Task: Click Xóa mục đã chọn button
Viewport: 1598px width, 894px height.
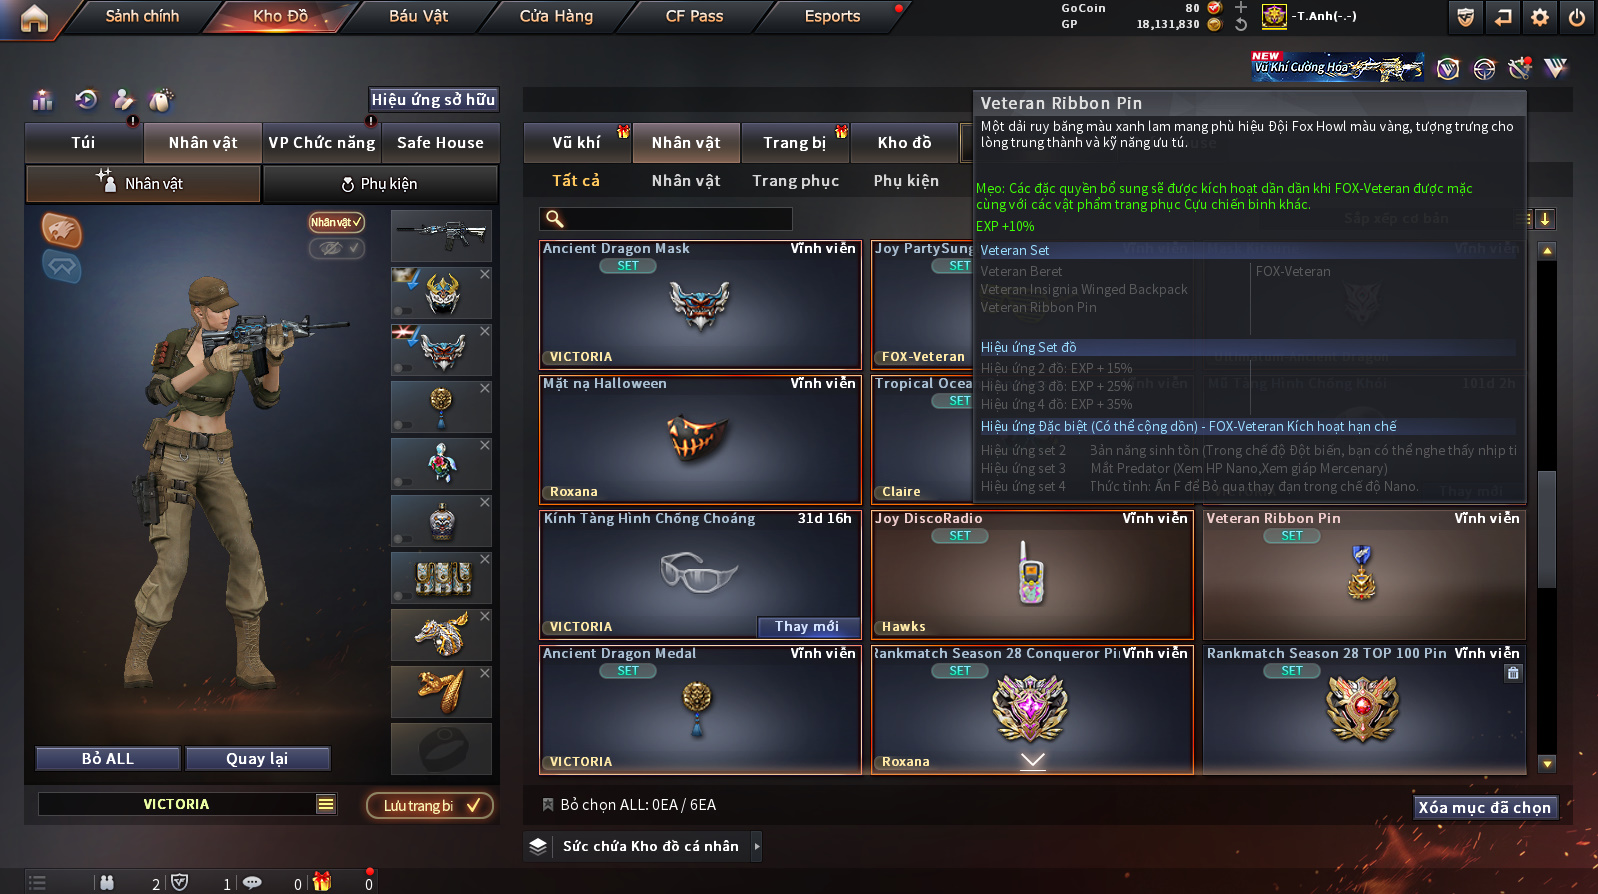Action: click(x=1485, y=807)
